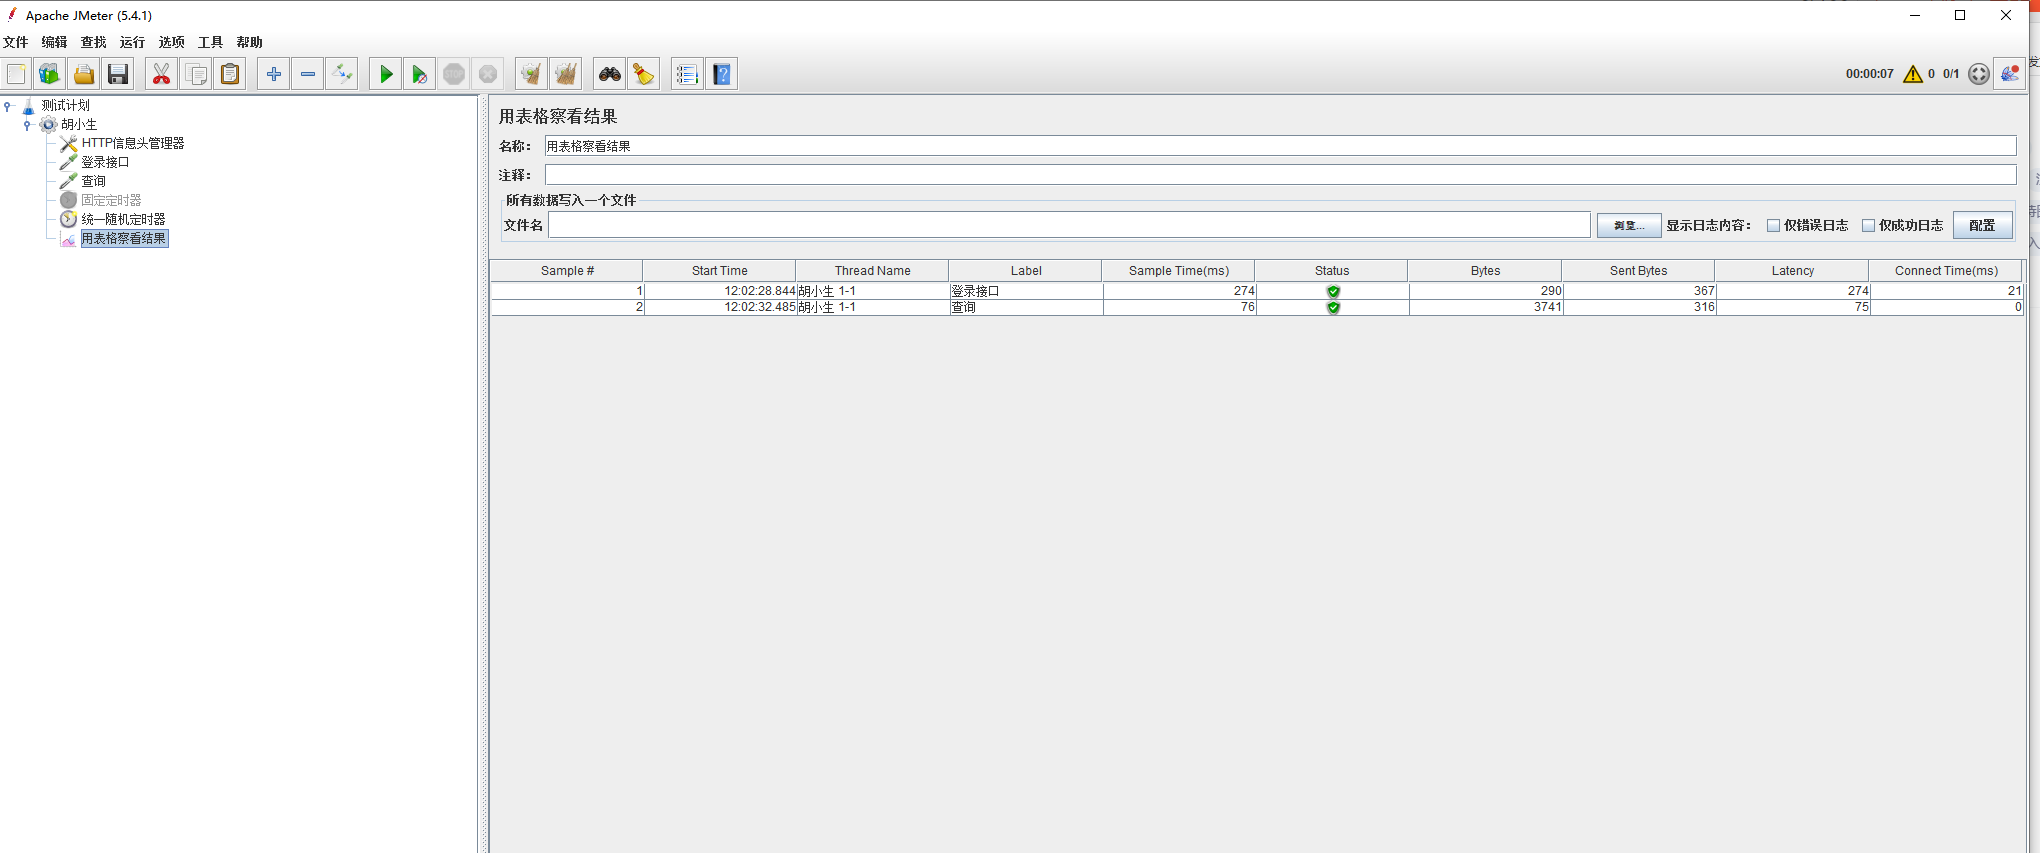Click the 注释 comment input field
Screen dimensions: 2040x853
tap(1280, 175)
